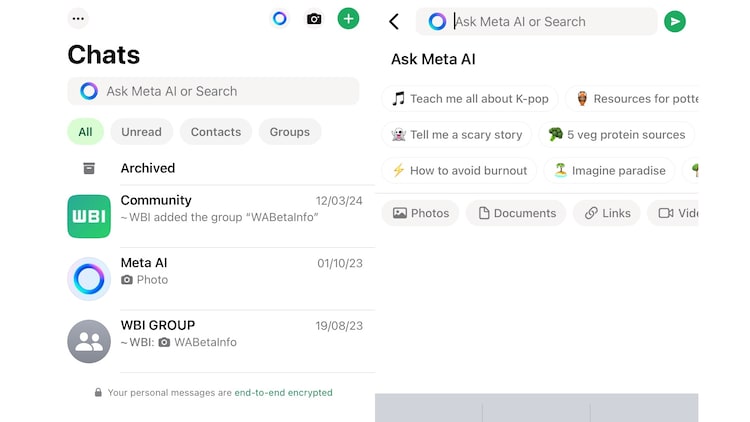Choose 'Teach me all about K-pop' suggestion
The image size is (750, 422).
468,99
